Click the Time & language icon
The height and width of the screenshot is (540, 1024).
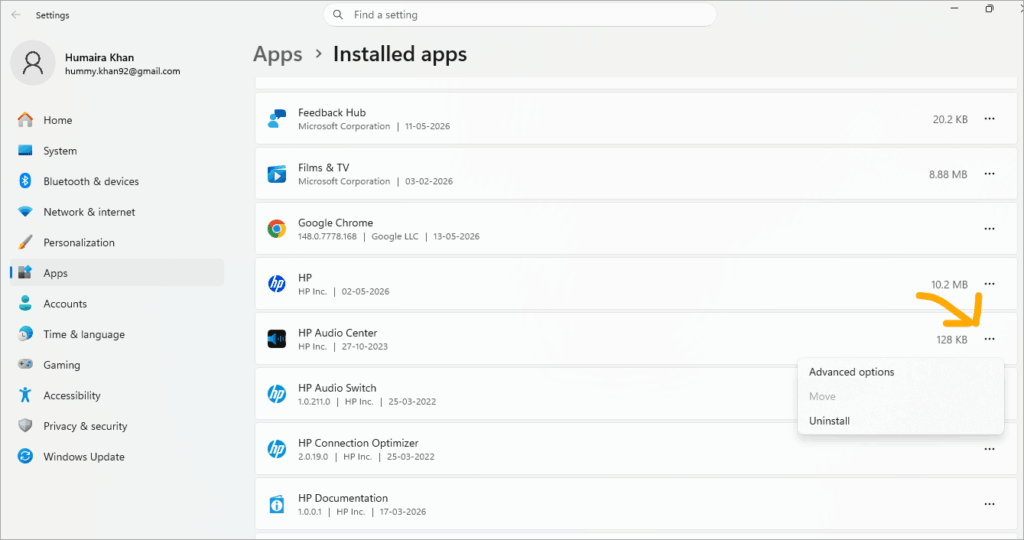coord(25,334)
